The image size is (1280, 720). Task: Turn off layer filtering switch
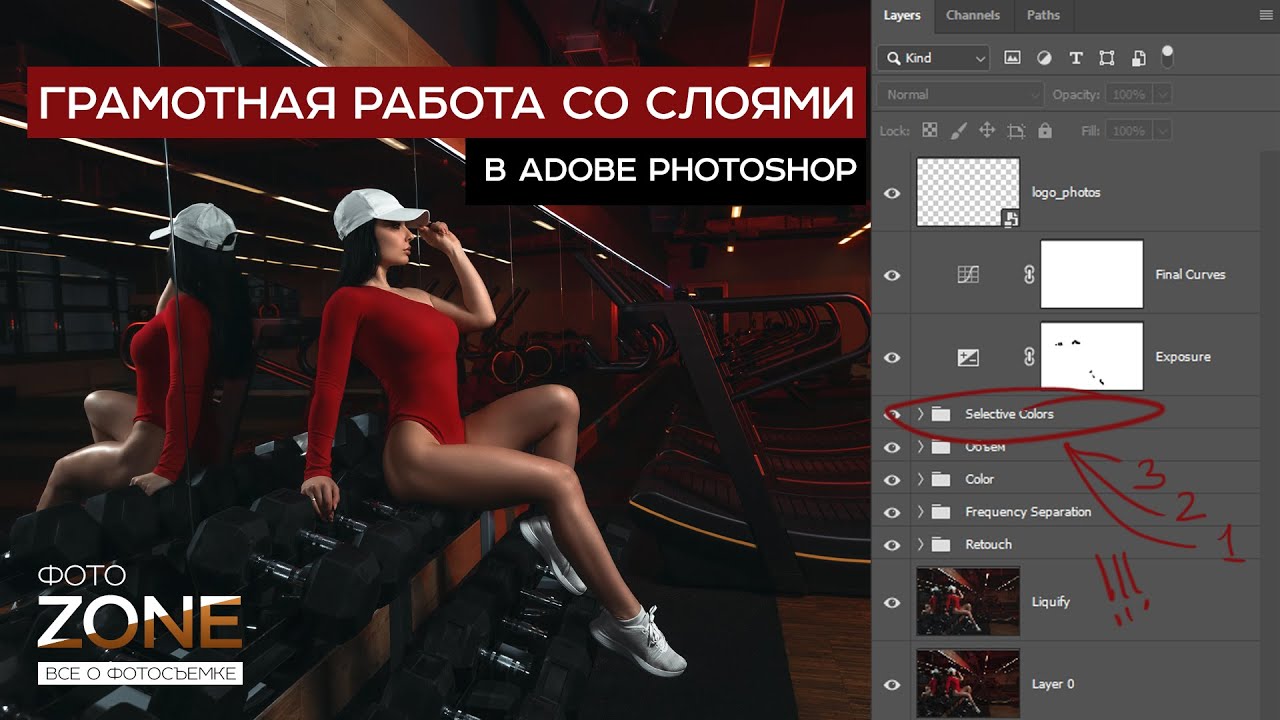[1166, 55]
